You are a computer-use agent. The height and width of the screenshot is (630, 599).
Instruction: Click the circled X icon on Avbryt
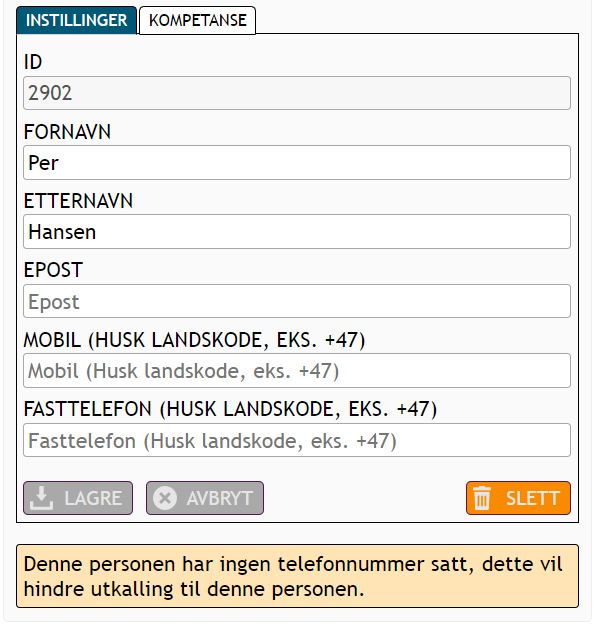[165, 498]
